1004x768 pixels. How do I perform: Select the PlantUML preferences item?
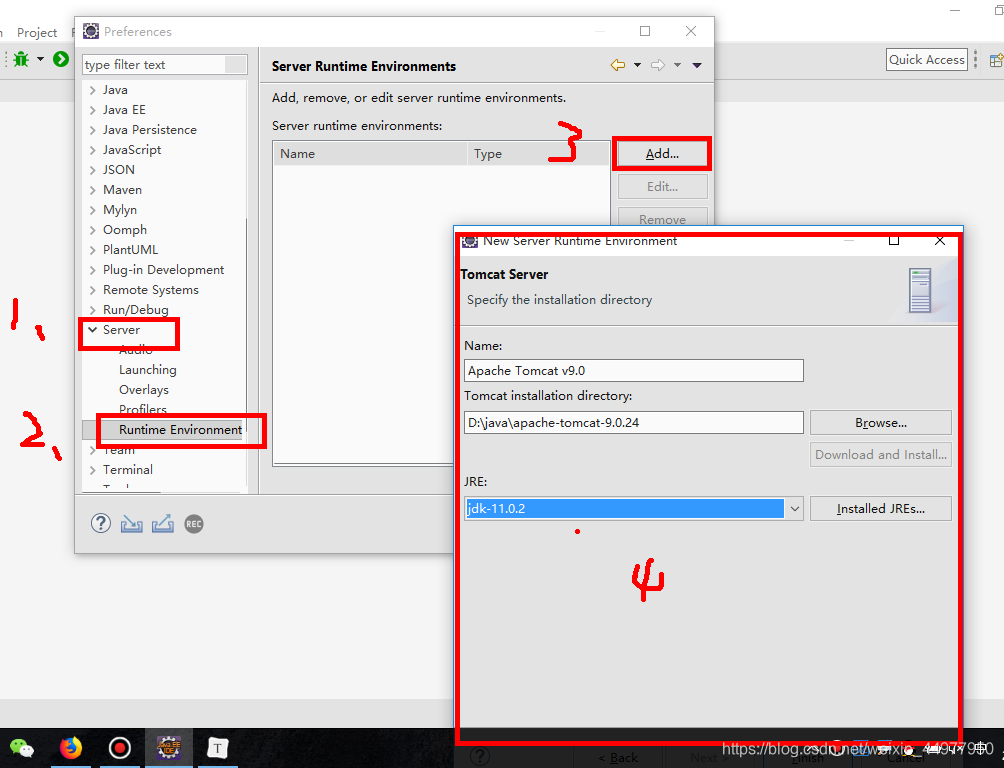[130, 250]
